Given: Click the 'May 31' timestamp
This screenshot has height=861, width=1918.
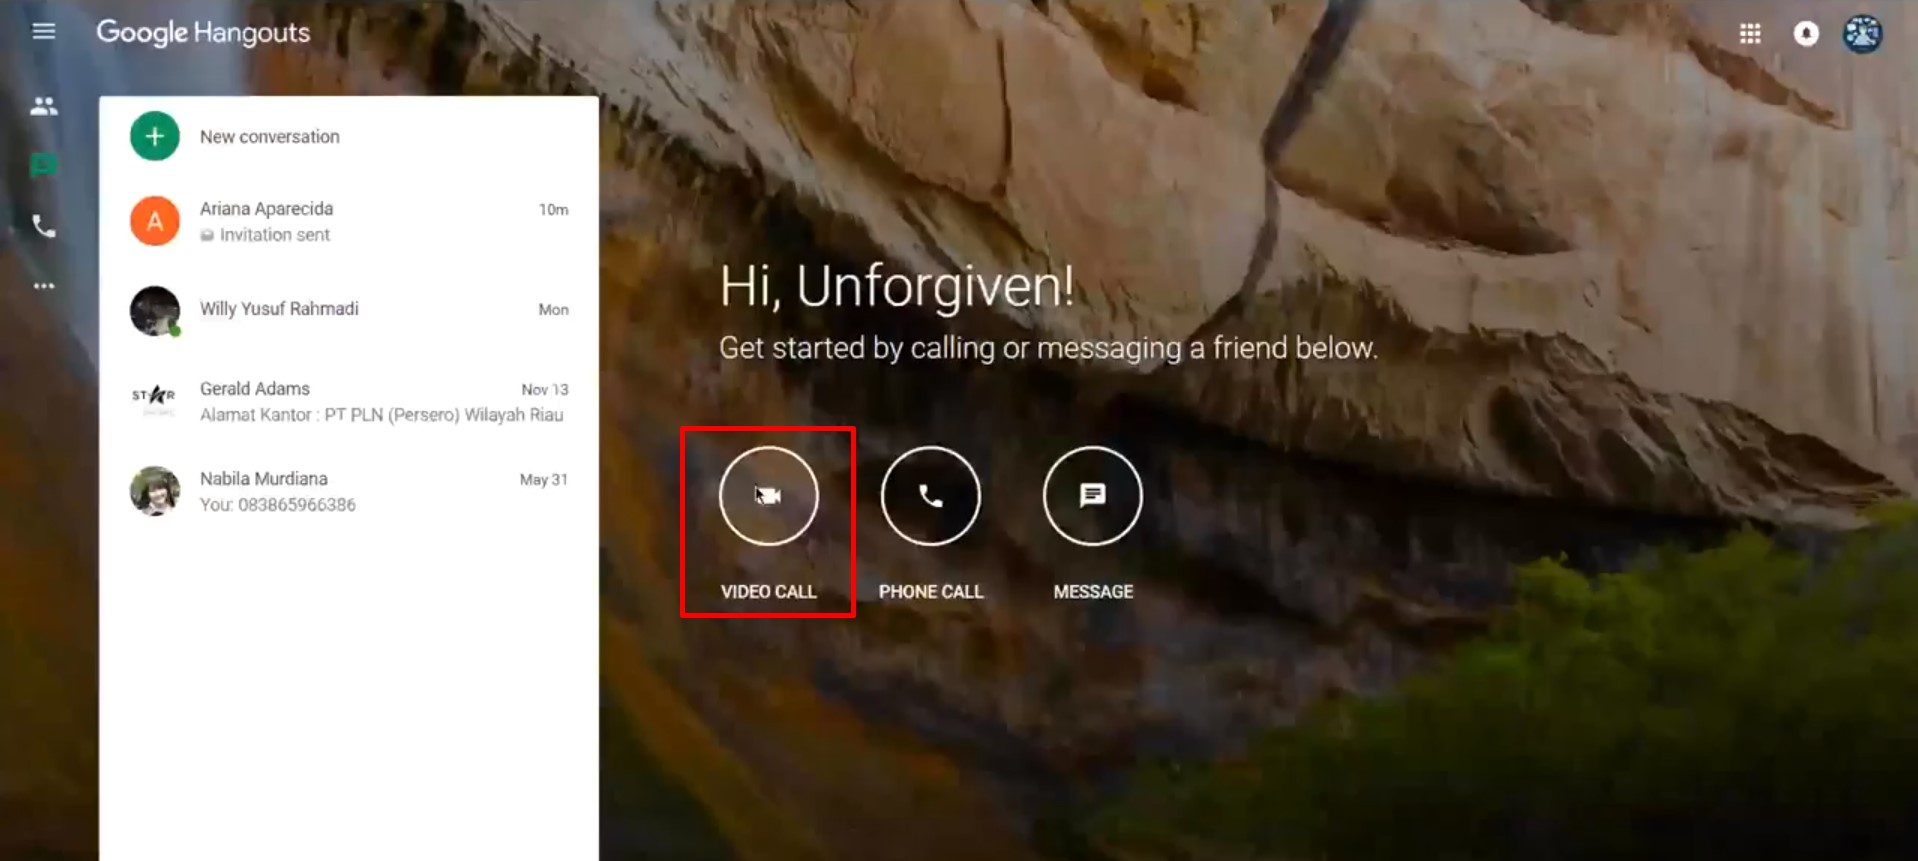Looking at the screenshot, I should (544, 480).
